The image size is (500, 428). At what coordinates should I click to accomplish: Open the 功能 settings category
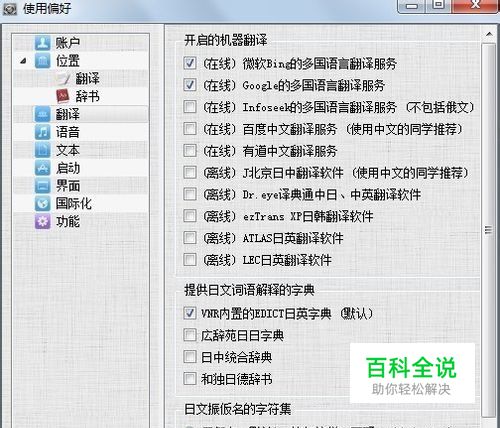pyautogui.click(x=68, y=222)
